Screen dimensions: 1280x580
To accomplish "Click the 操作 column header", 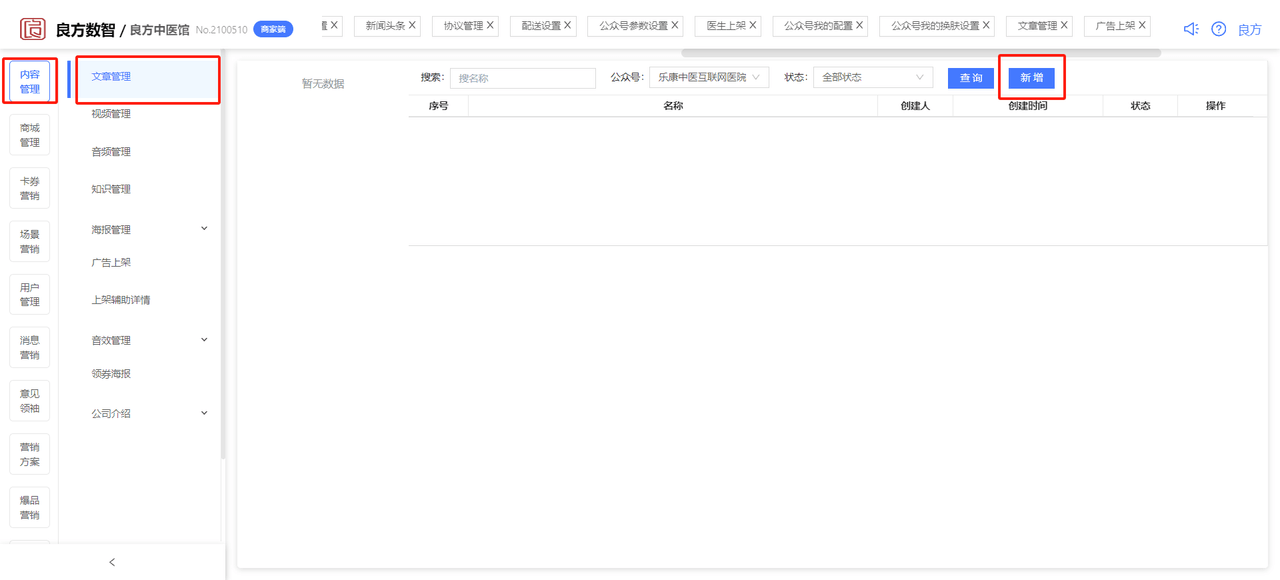I will coord(1215,106).
